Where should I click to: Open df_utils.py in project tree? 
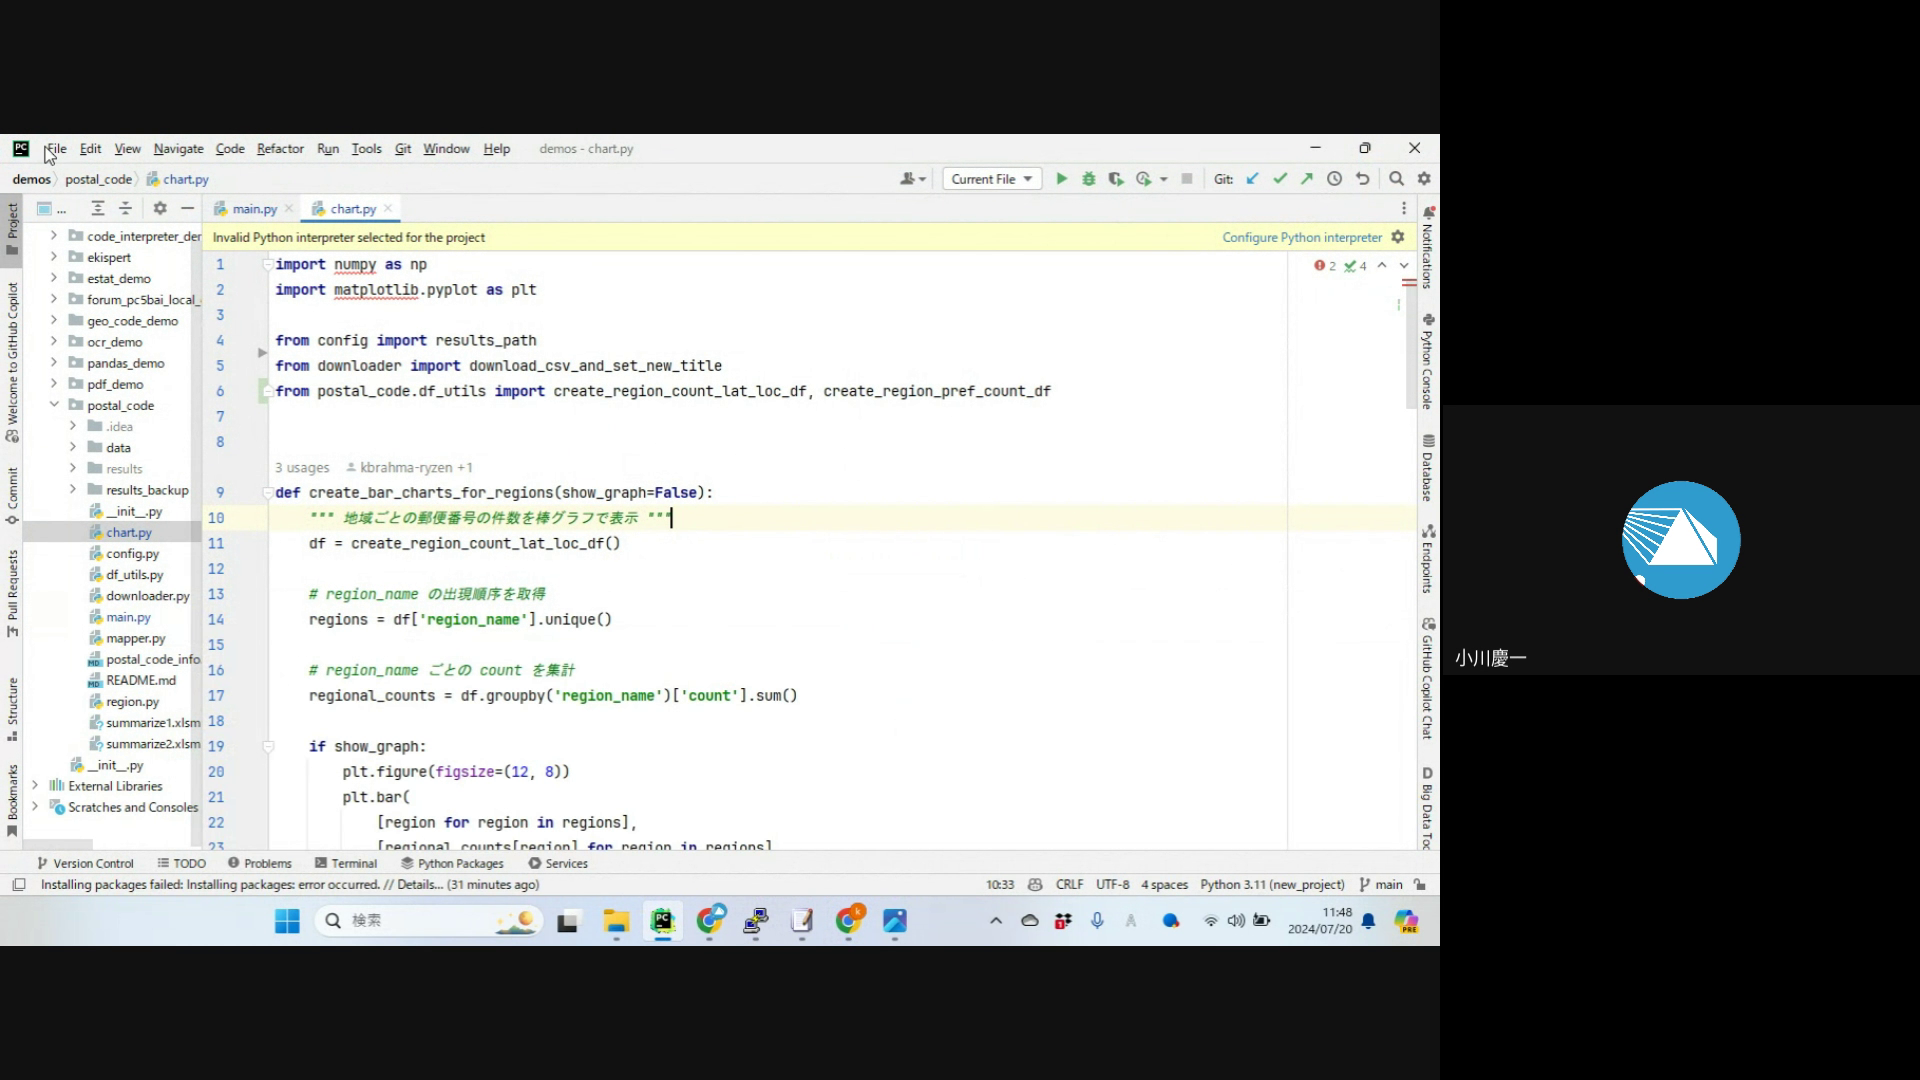coord(134,575)
